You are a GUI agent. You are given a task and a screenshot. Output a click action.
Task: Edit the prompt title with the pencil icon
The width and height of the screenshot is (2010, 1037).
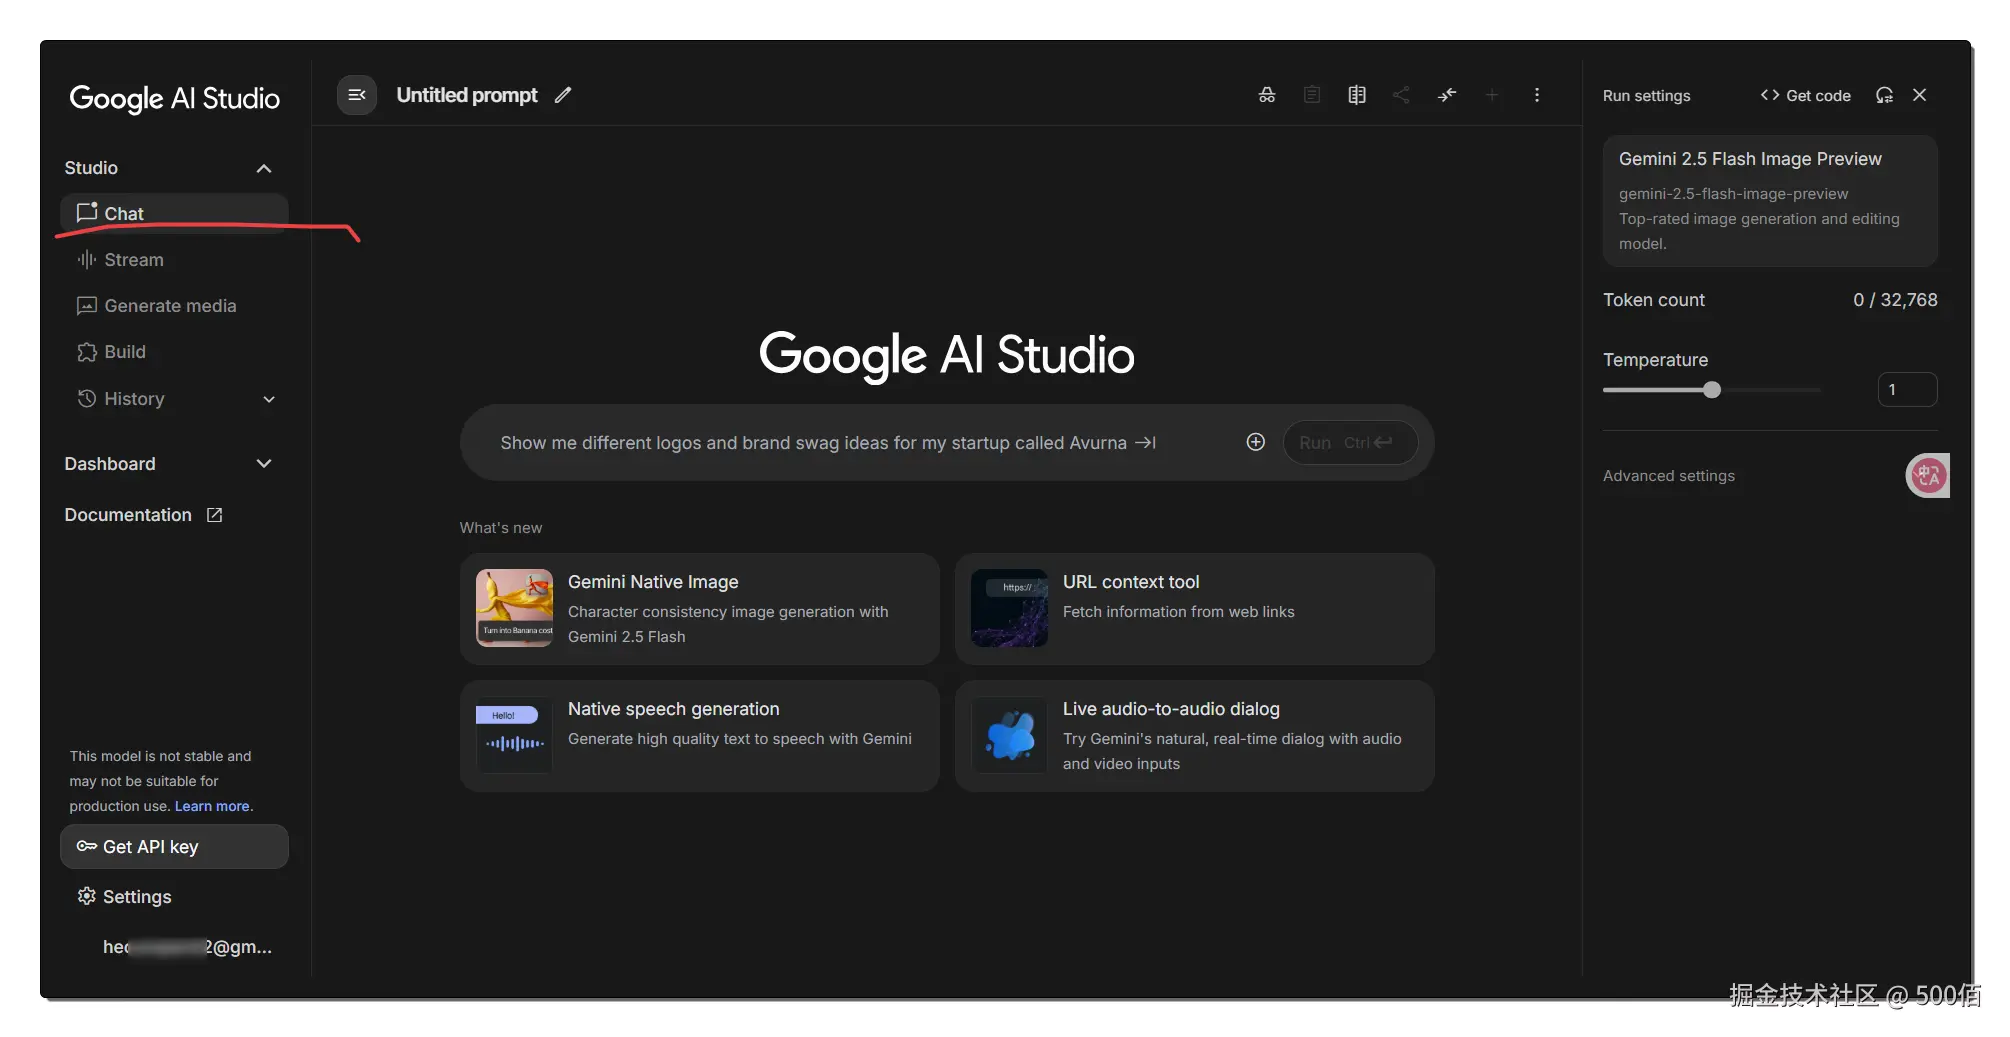(x=563, y=95)
